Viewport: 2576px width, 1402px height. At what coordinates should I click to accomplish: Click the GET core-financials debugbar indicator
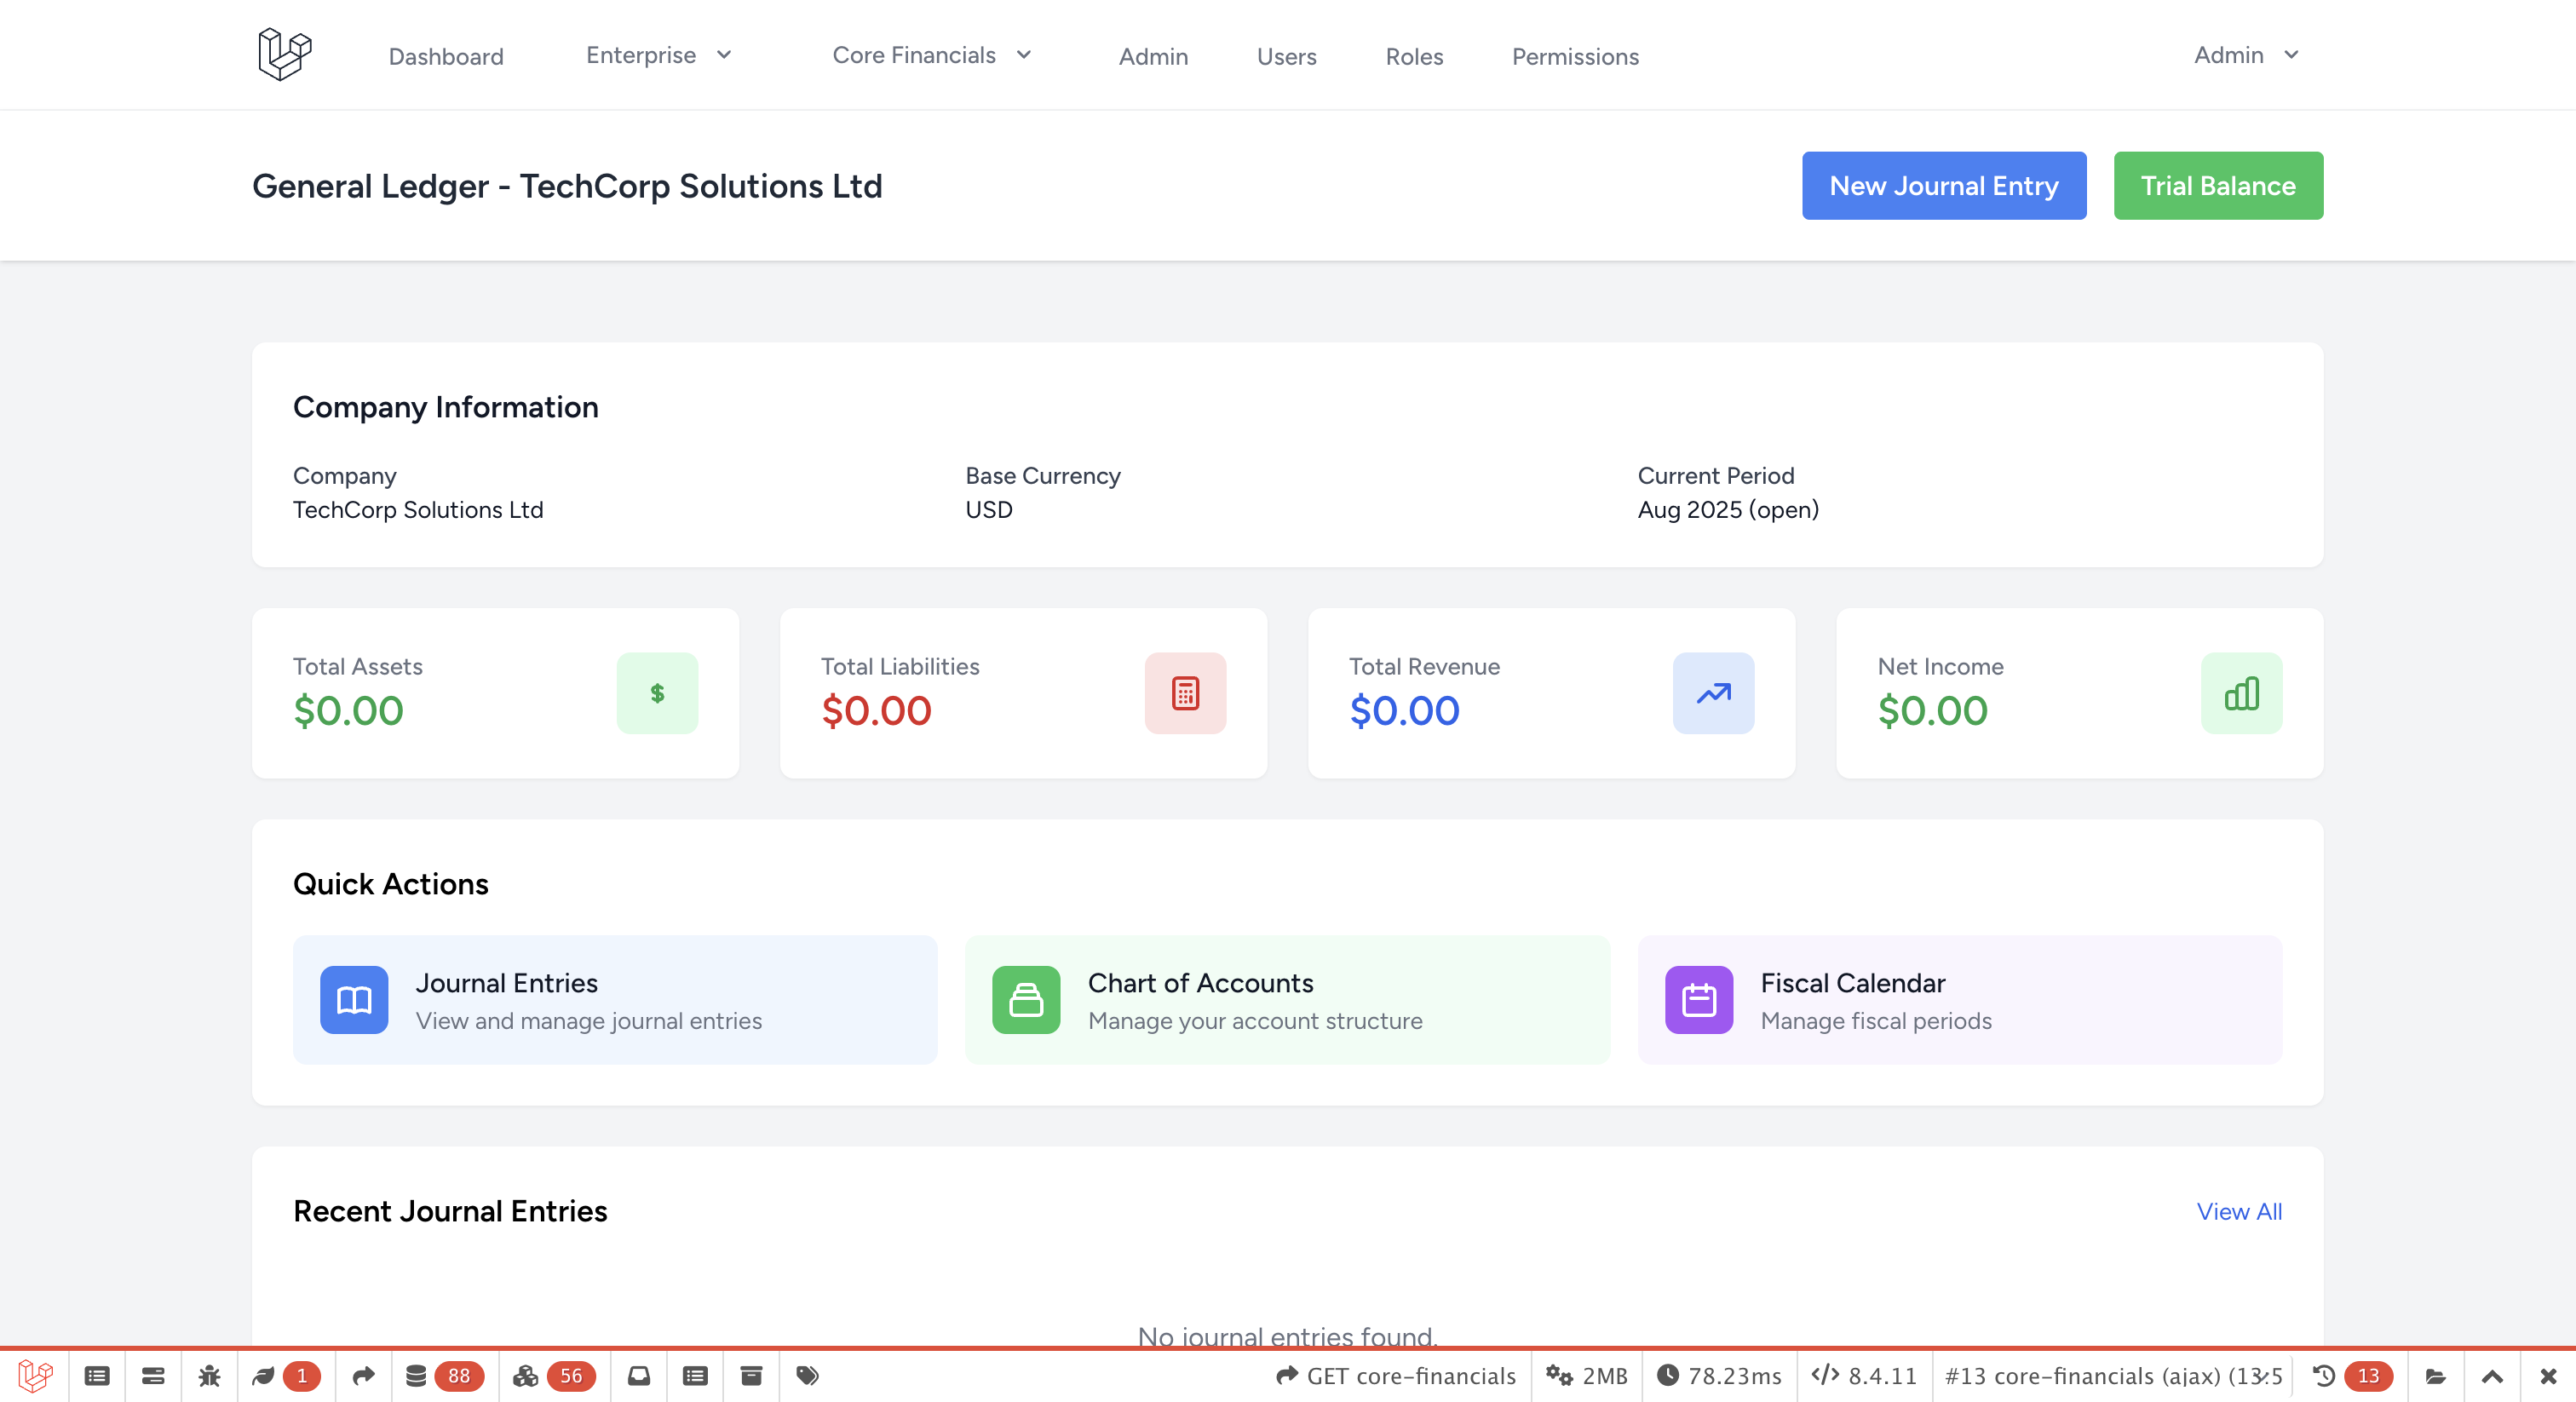point(1396,1376)
